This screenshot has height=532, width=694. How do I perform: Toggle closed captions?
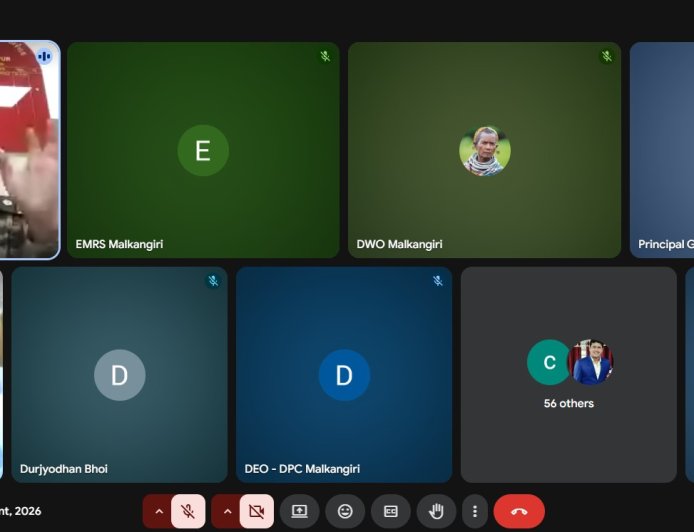pyautogui.click(x=391, y=511)
